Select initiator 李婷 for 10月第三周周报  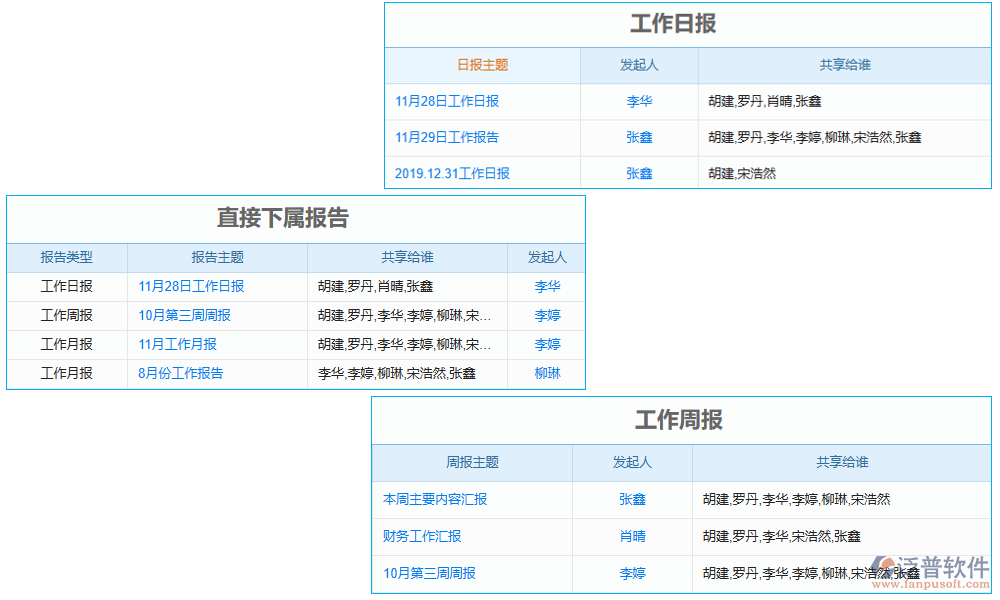coord(630,573)
